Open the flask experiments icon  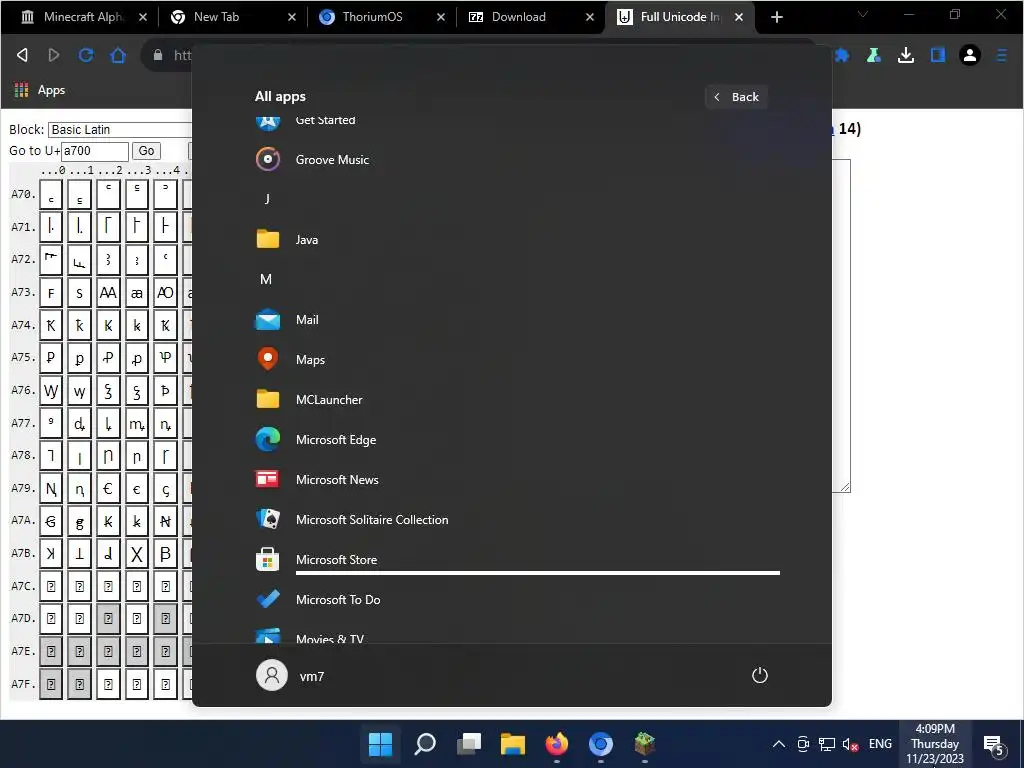[874, 56]
